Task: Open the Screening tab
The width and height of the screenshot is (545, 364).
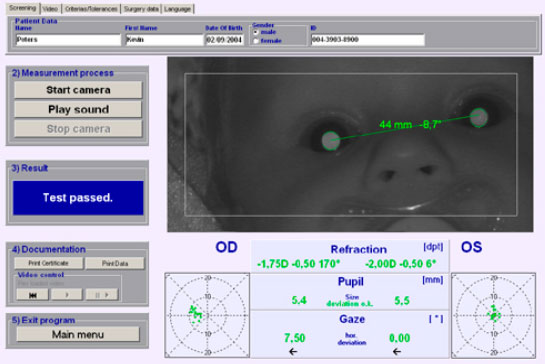Action: click(22, 8)
